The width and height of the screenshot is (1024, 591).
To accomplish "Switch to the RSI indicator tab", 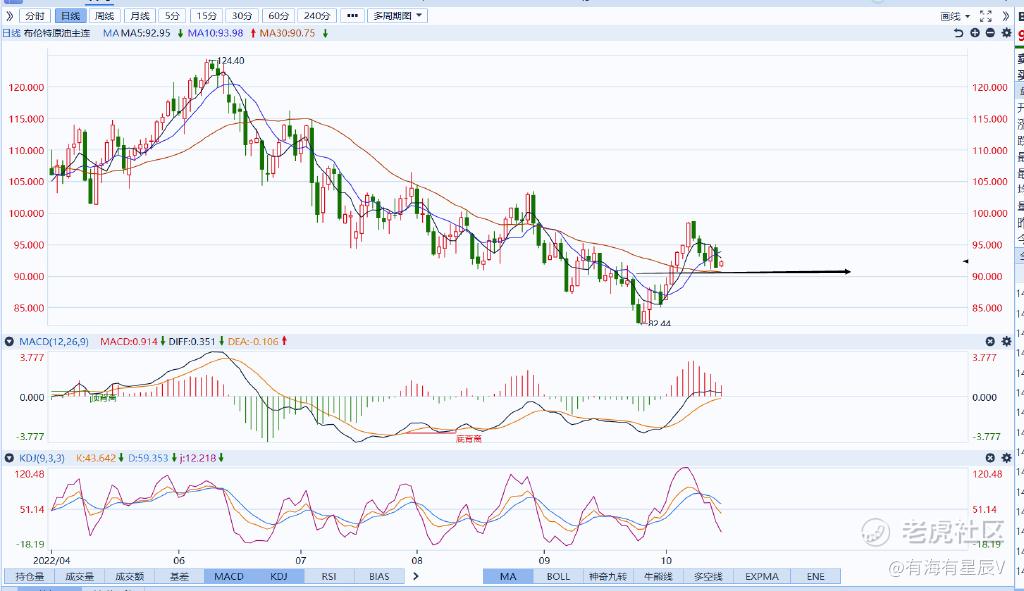I will (329, 576).
